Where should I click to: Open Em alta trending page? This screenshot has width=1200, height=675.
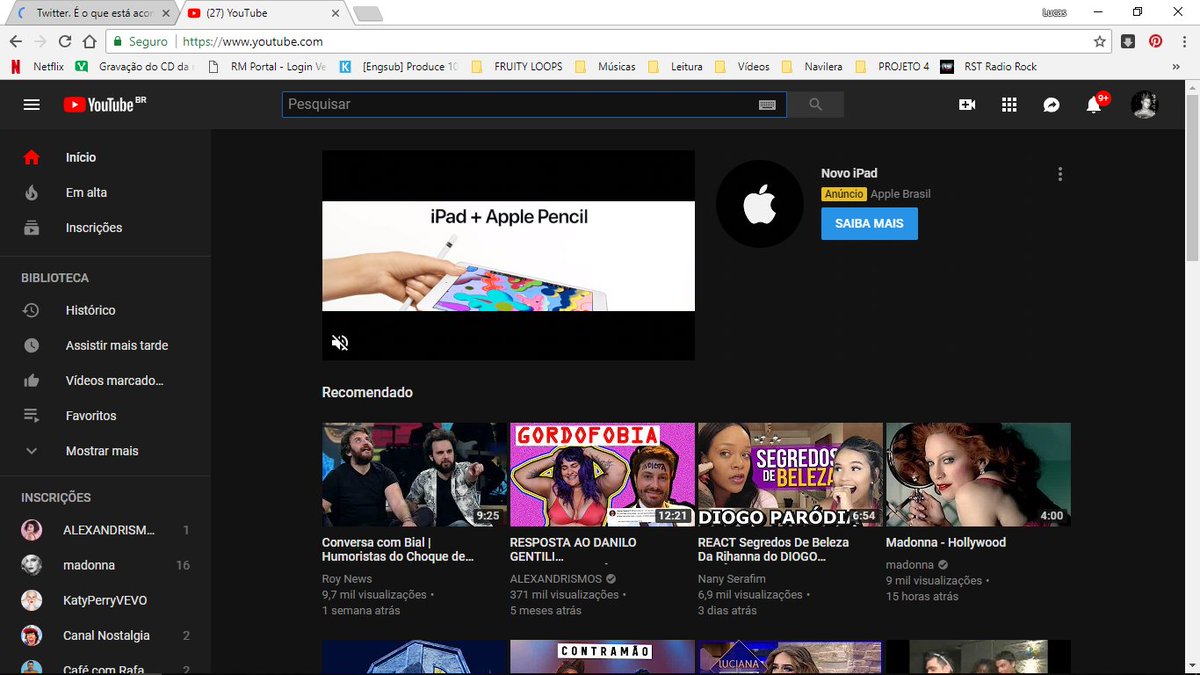[105, 192]
